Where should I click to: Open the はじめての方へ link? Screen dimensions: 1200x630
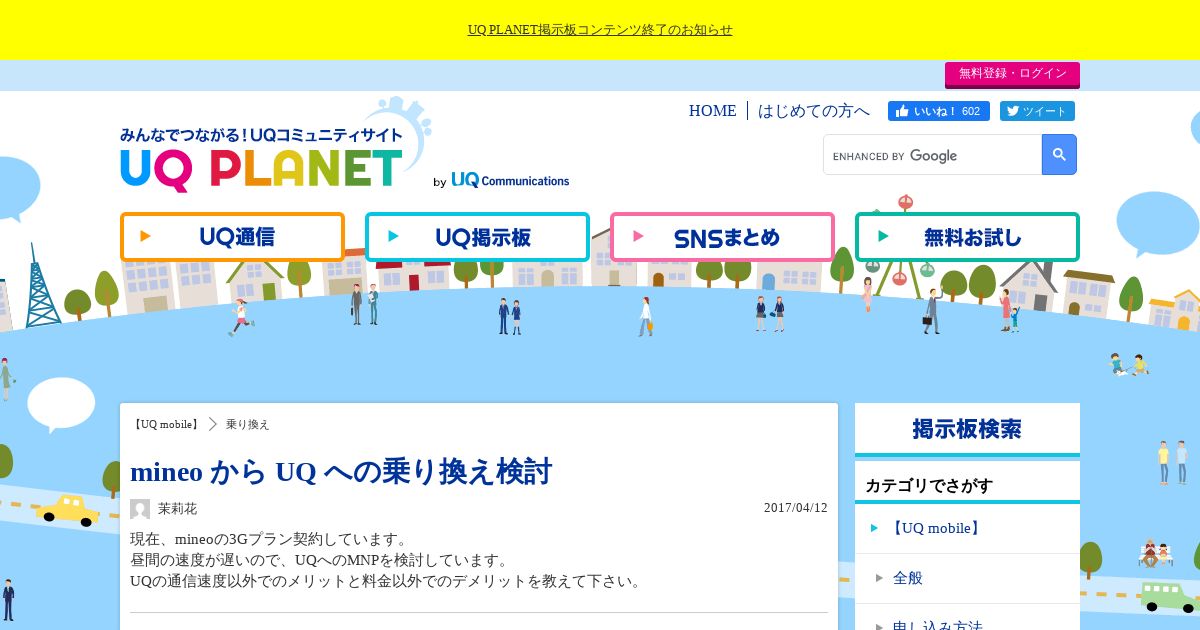coord(814,111)
